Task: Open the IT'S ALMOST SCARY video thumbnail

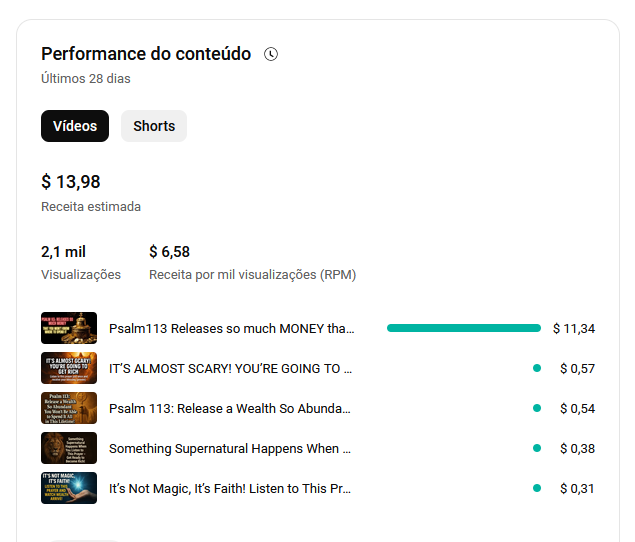Action: [69, 368]
